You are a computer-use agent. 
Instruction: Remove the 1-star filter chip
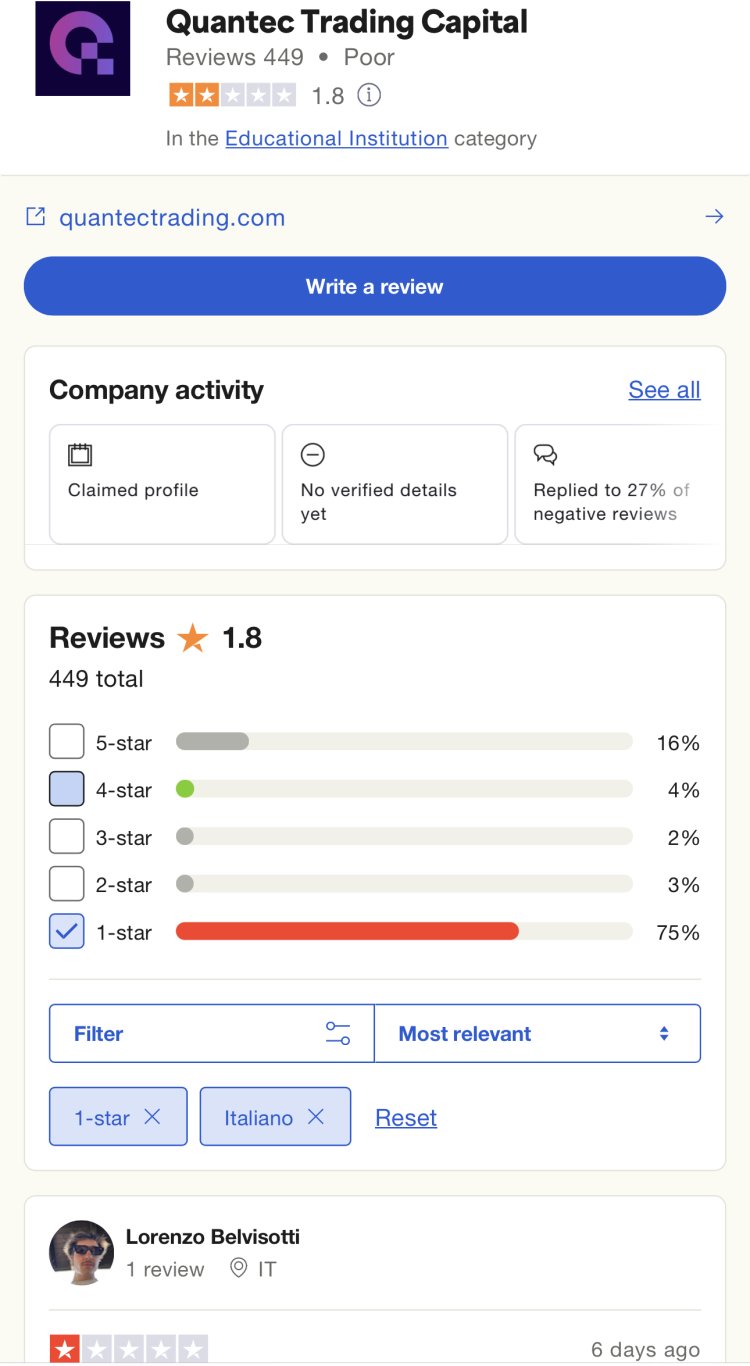point(156,1116)
